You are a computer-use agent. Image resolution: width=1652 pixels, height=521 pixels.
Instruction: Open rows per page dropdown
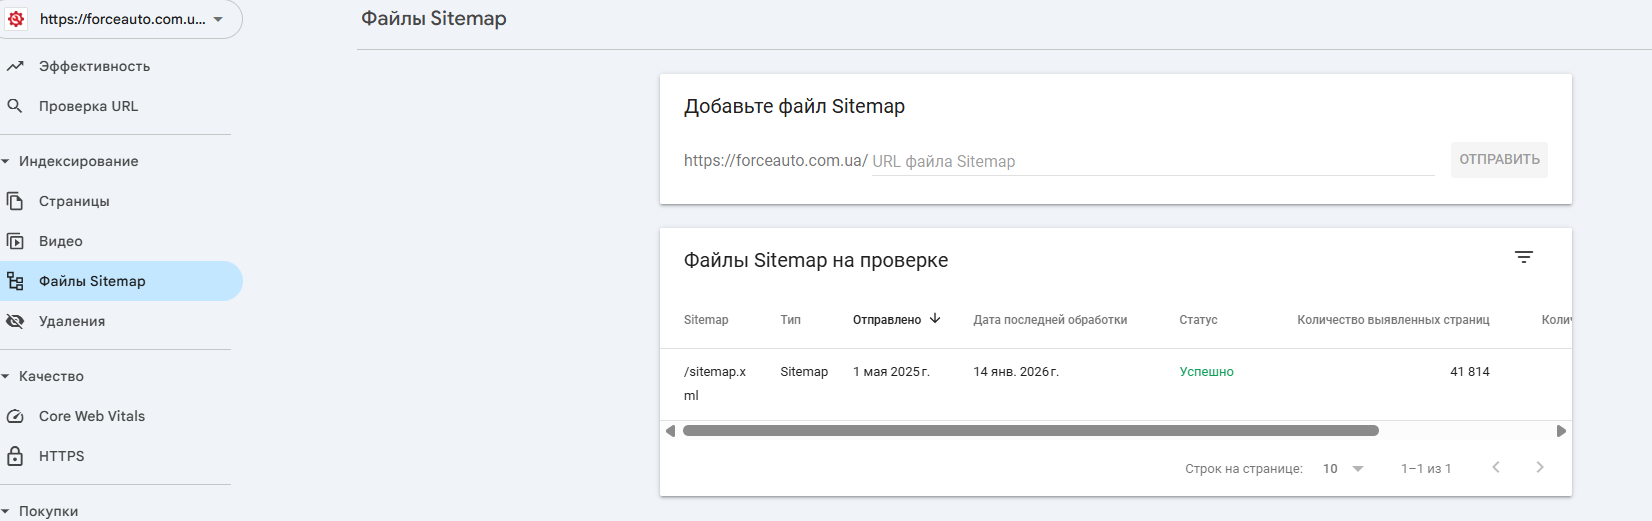(x=1343, y=468)
